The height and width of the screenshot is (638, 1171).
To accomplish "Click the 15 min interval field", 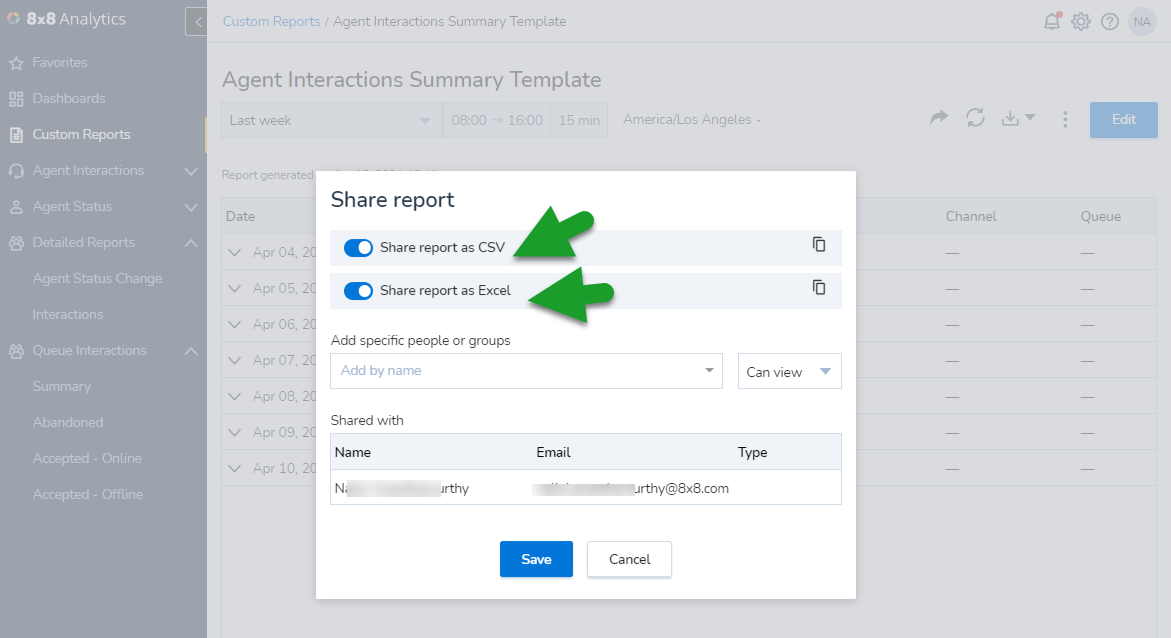I will (x=579, y=120).
